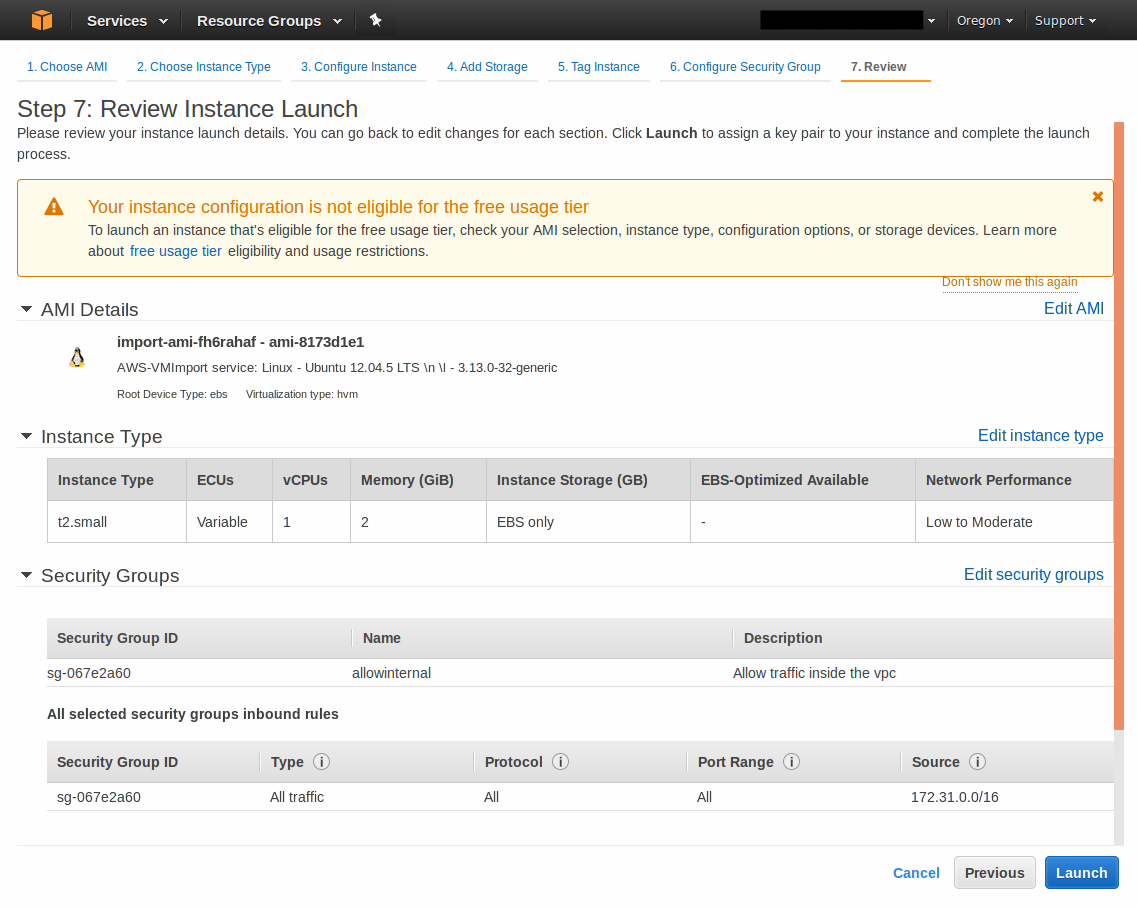Collapse the Instance Type section
This screenshot has height=908, width=1137.
[x=26, y=437]
